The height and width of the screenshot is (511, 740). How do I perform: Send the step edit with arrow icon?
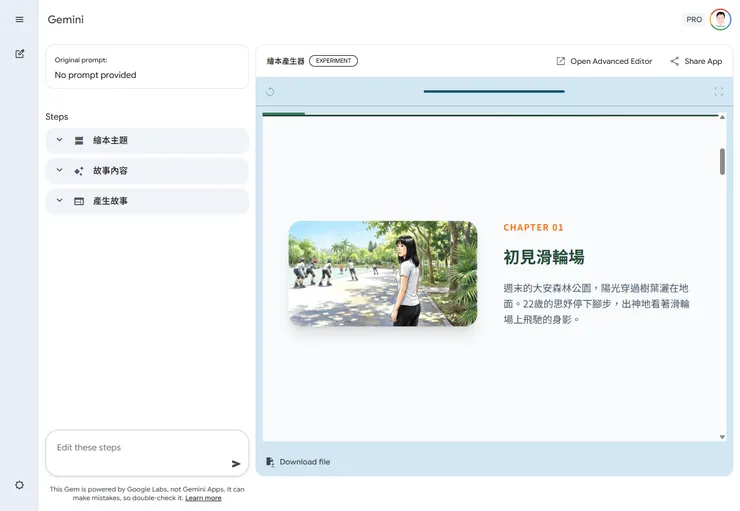tap(236, 464)
